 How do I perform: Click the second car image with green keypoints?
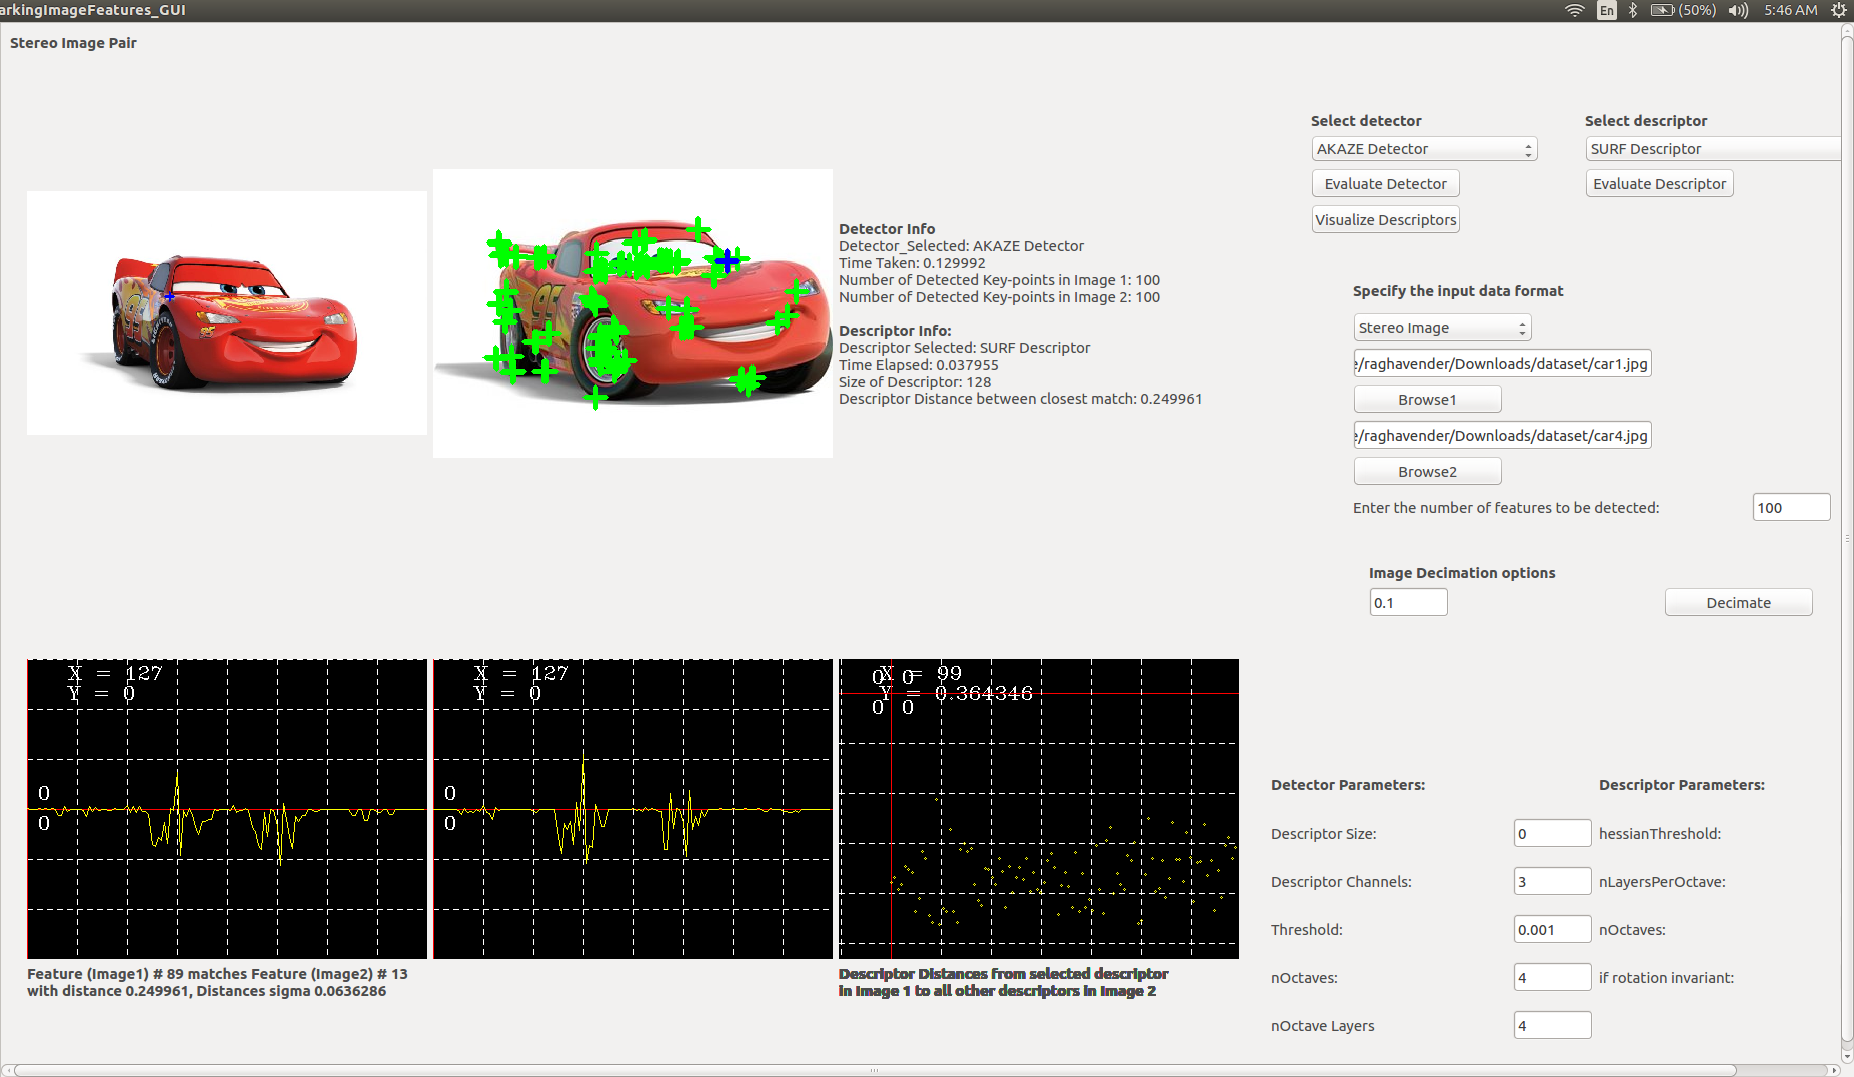coord(633,313)
